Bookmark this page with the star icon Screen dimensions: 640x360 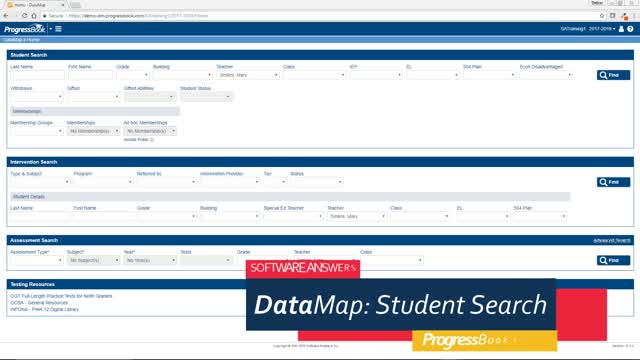602,16
